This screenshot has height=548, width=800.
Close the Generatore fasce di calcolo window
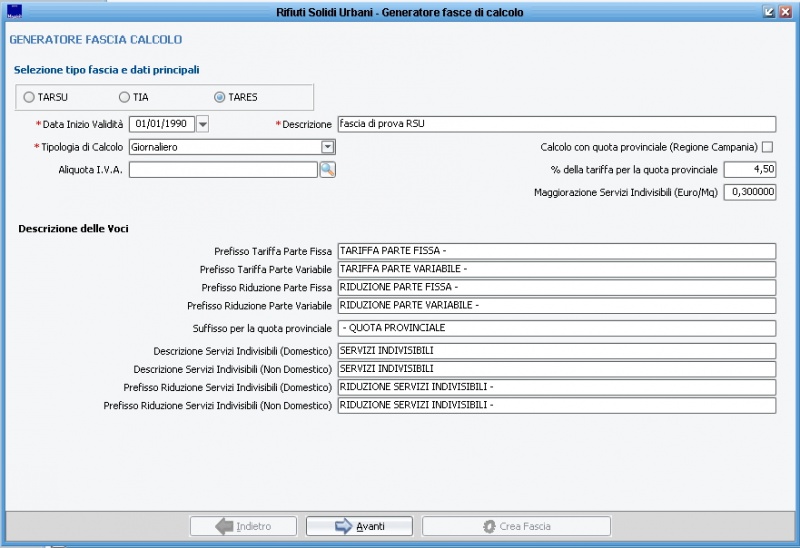[x=785, y=12]
